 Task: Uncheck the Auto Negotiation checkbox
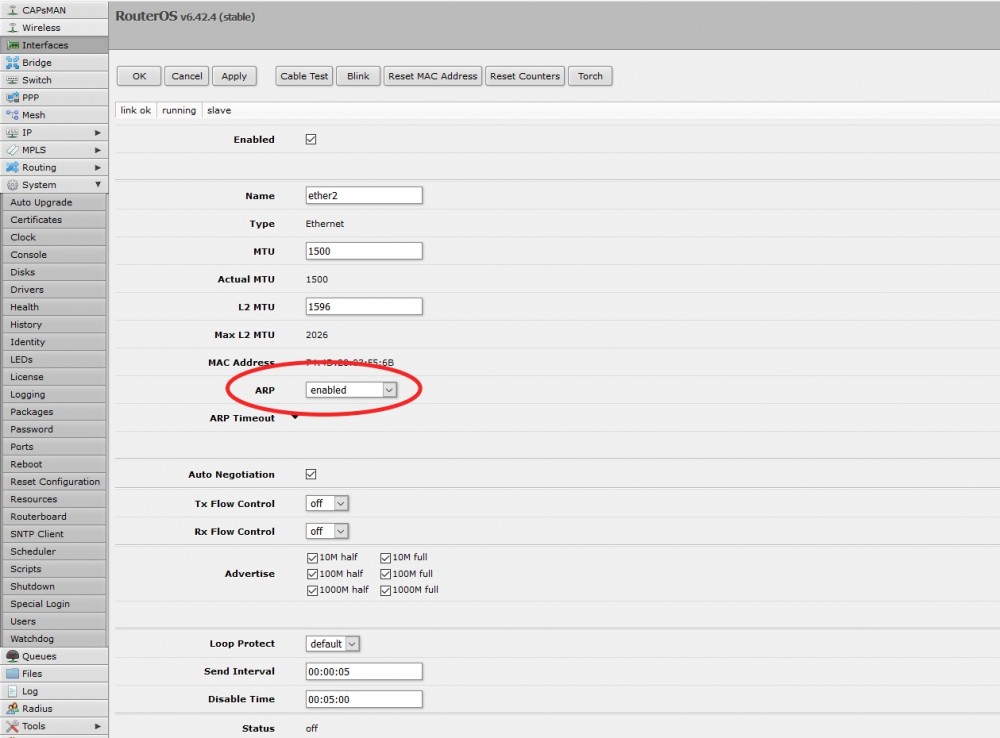(x=311, y=475)
